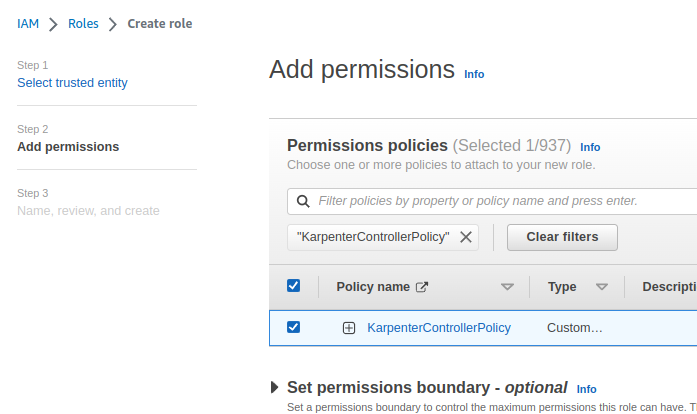
Task: Uncheck the KarpenterControllerPolicy row checkbox
Action: [x=293, y=327]
